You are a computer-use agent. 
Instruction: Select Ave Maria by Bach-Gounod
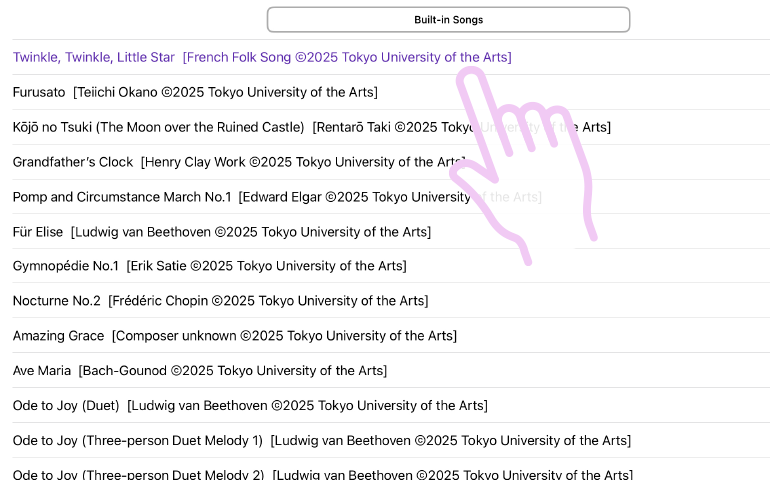click(x=391, y=370)
